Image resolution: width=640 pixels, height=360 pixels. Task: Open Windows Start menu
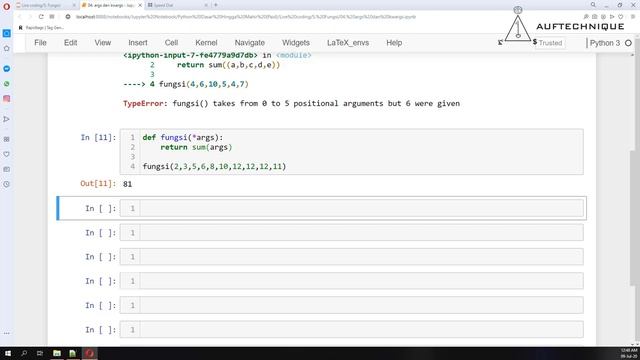tap(8, 353)
